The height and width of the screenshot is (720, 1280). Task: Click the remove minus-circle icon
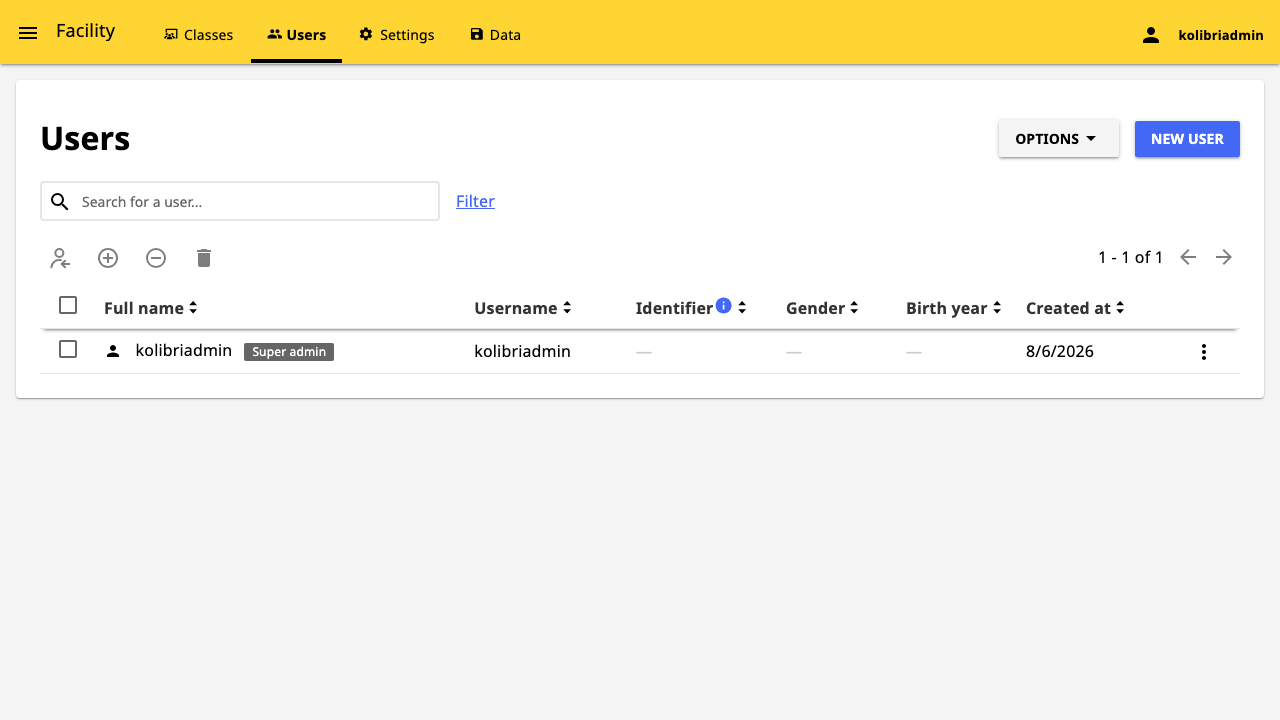point(156,258)
